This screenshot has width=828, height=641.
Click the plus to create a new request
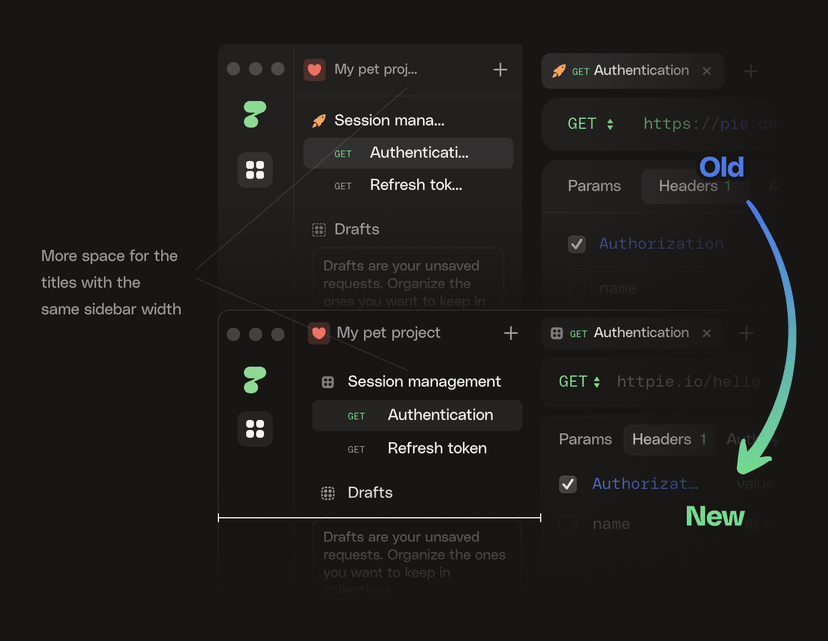tap(746, 333)
